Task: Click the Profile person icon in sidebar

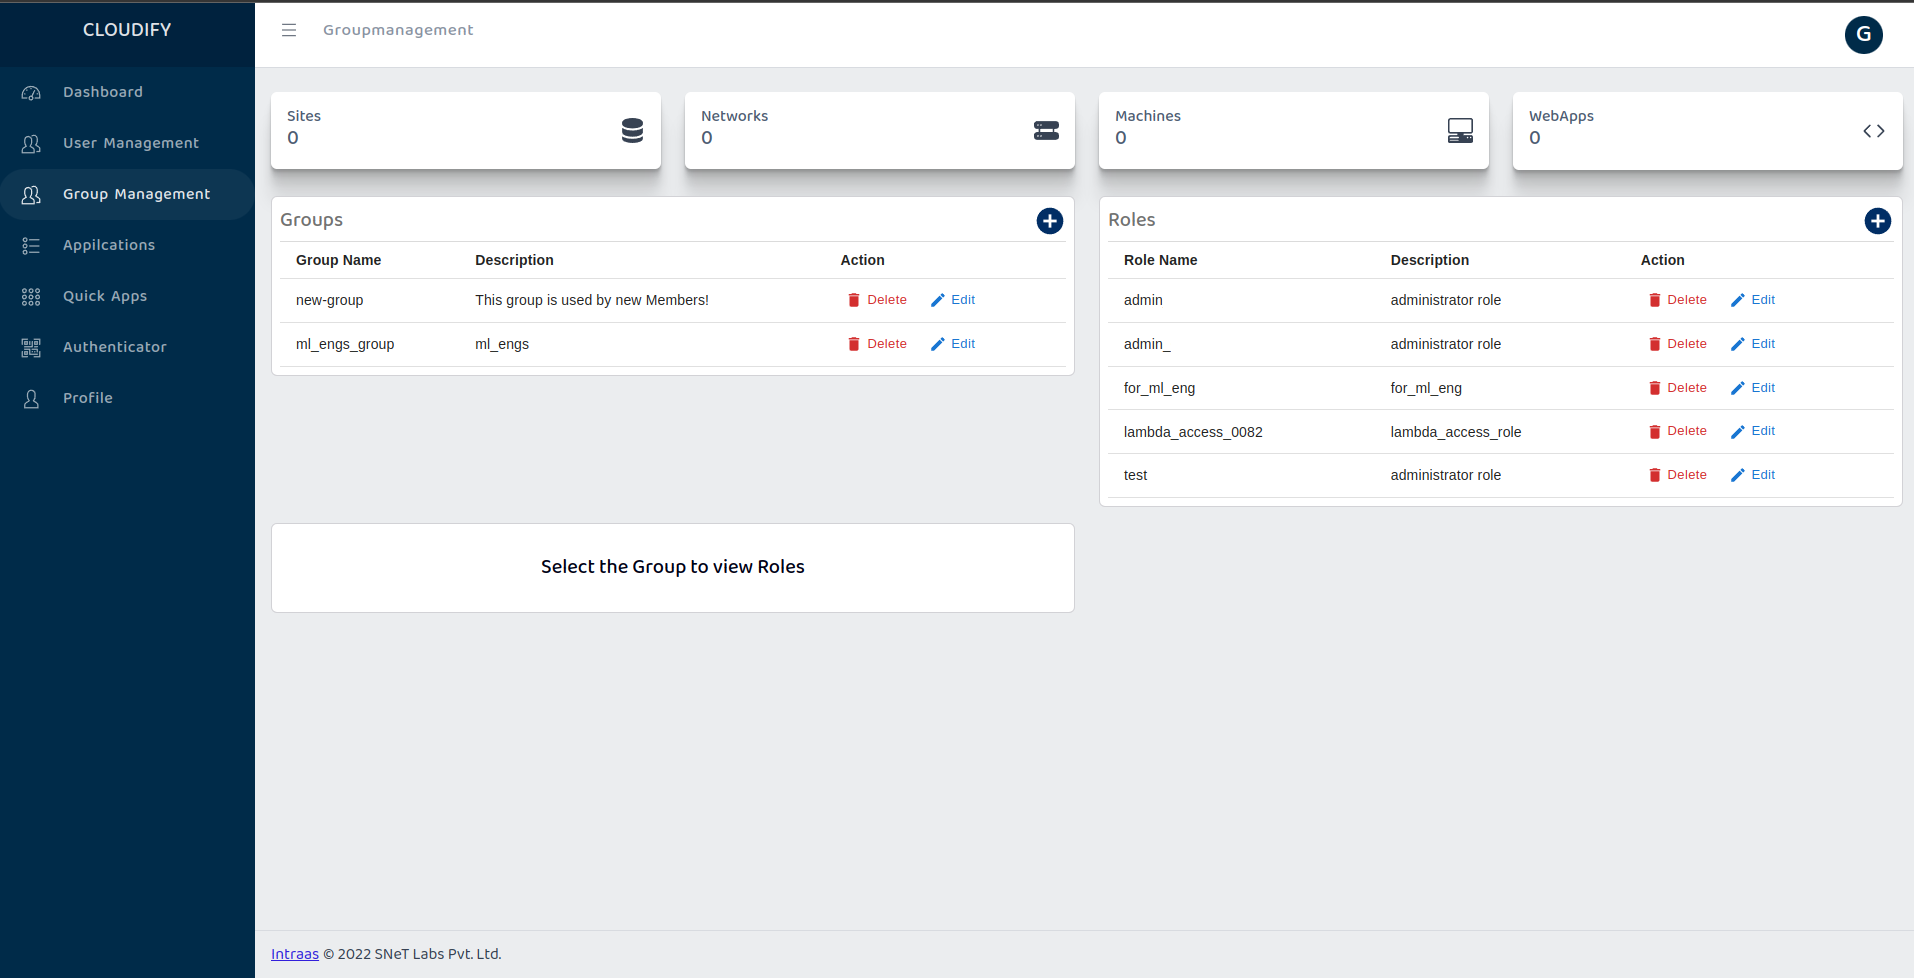Action: pos(31,398)
